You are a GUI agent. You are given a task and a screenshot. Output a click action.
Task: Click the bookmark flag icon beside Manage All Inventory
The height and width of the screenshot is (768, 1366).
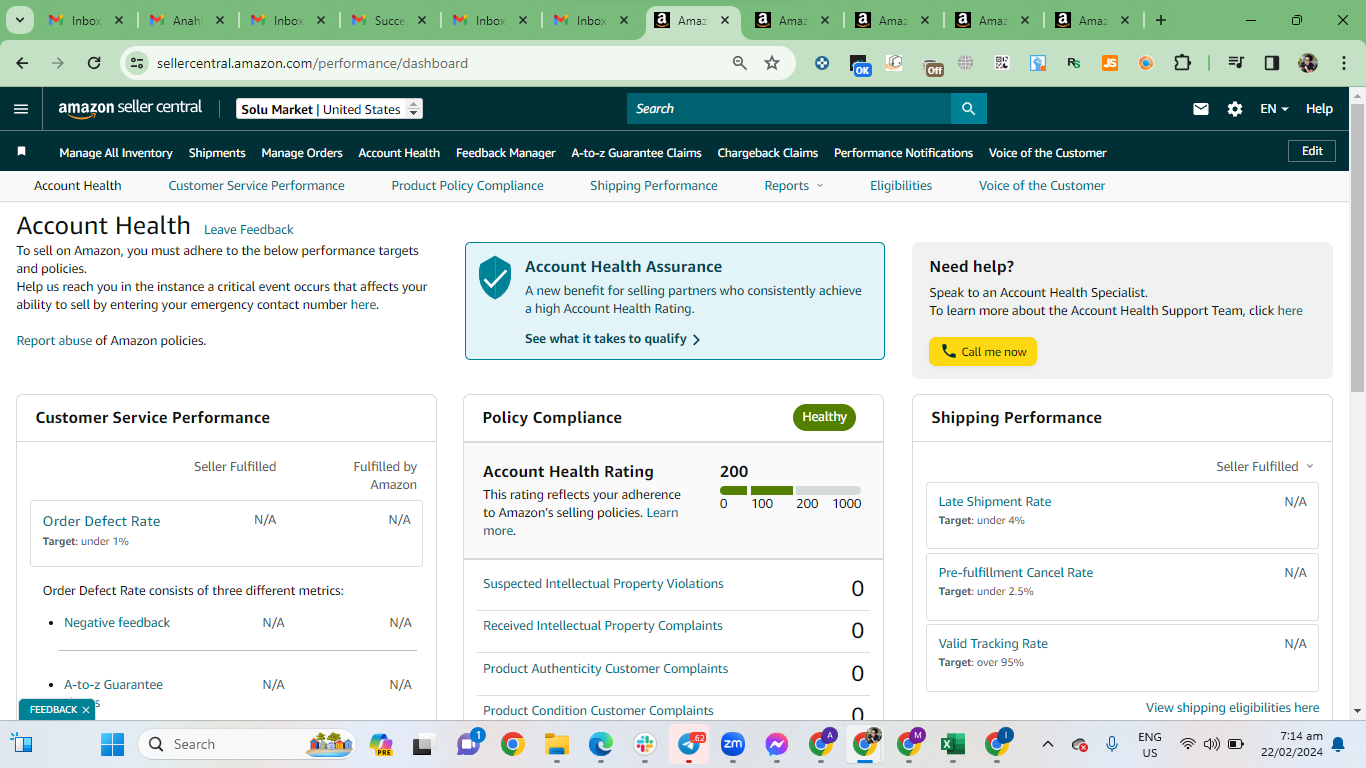pyautogui.click(x=21, y=152)
